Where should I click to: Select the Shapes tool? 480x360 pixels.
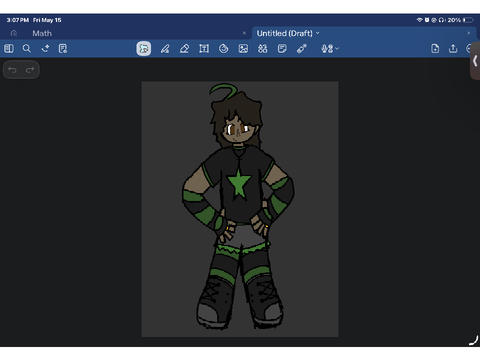(x=223, y=49)
